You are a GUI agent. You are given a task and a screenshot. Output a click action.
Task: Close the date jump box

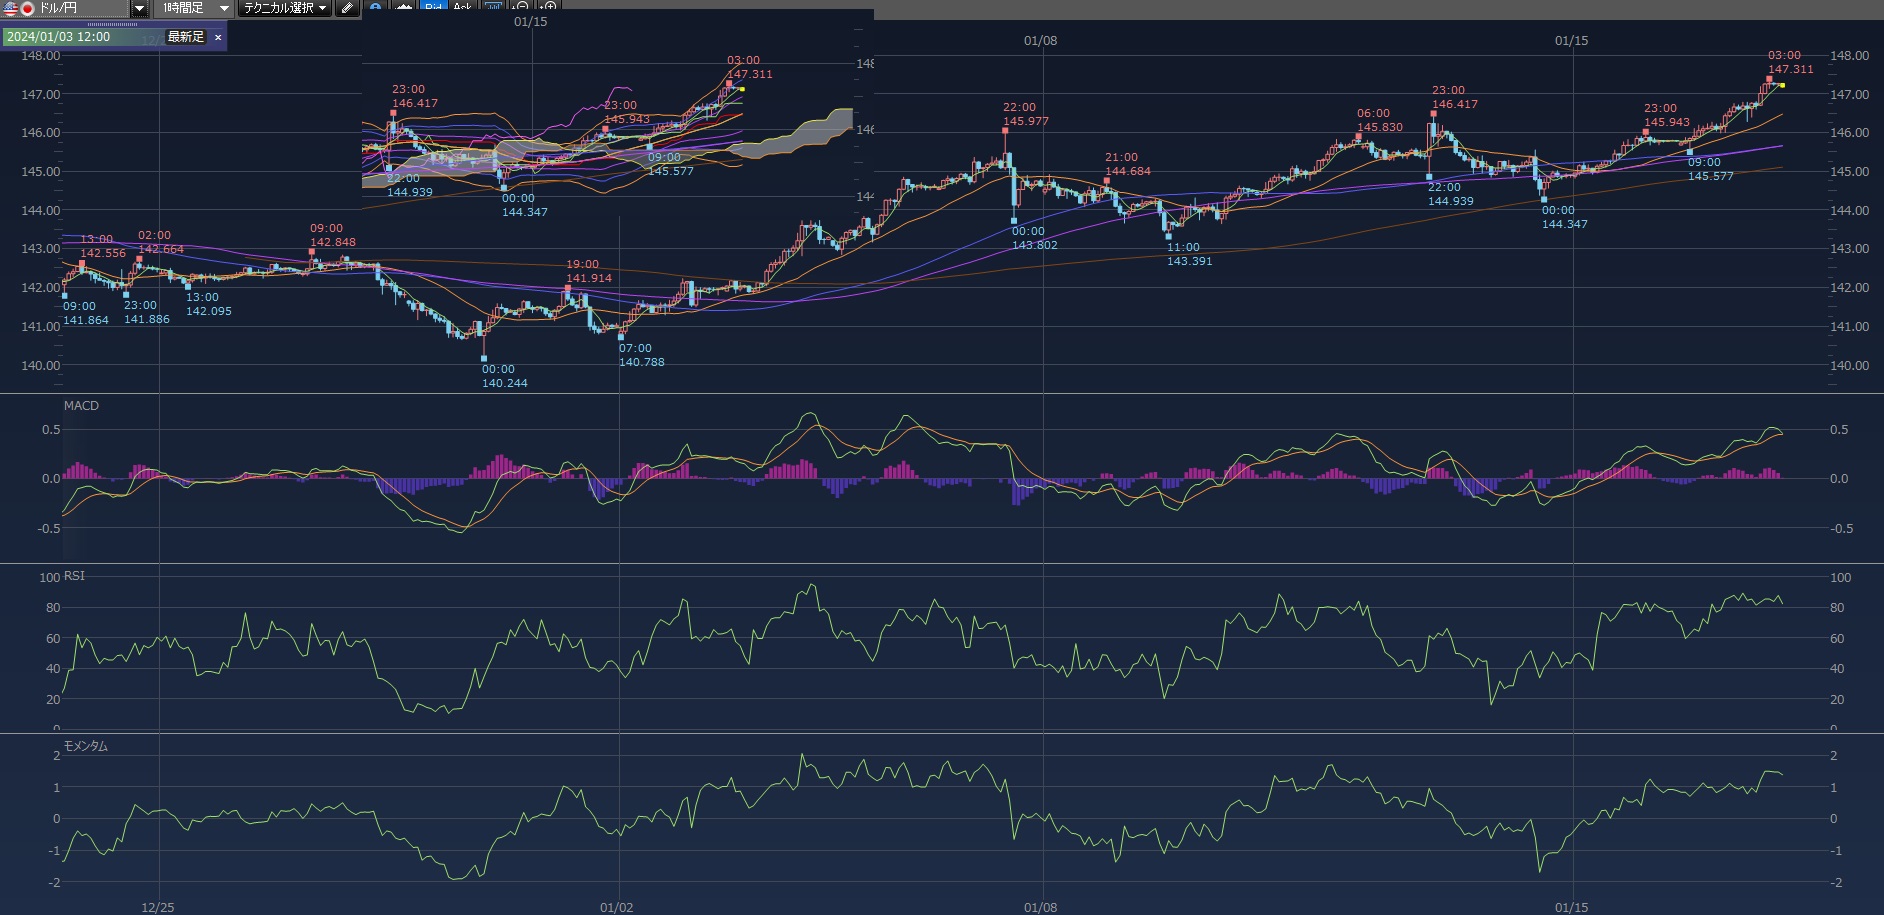218,37
